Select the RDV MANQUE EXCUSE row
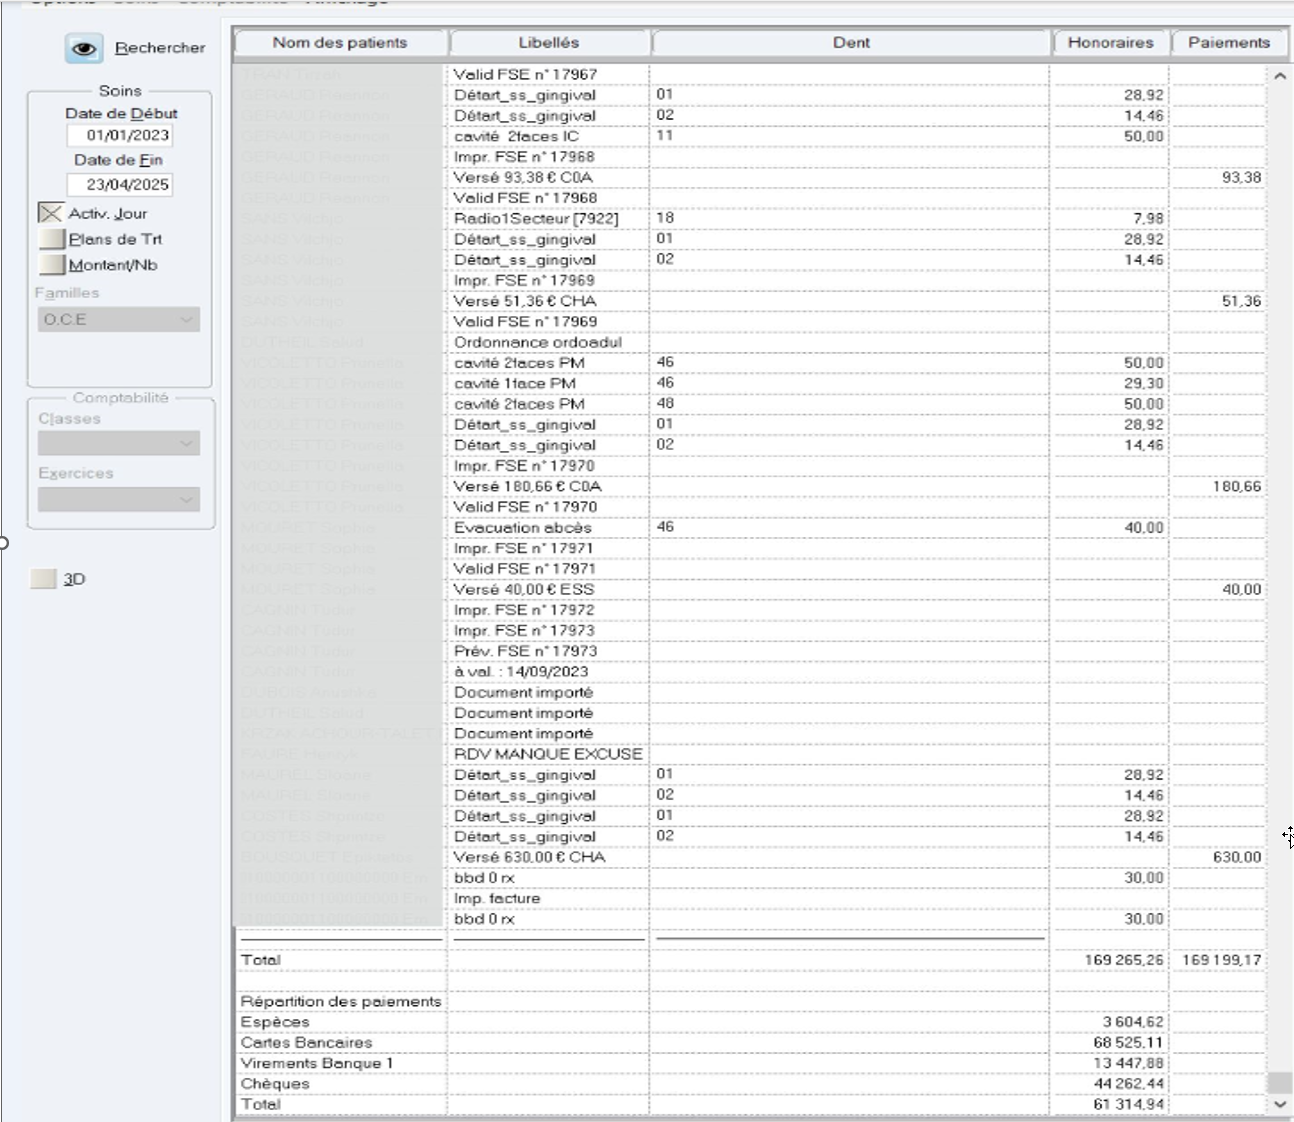 click(750, 754)
